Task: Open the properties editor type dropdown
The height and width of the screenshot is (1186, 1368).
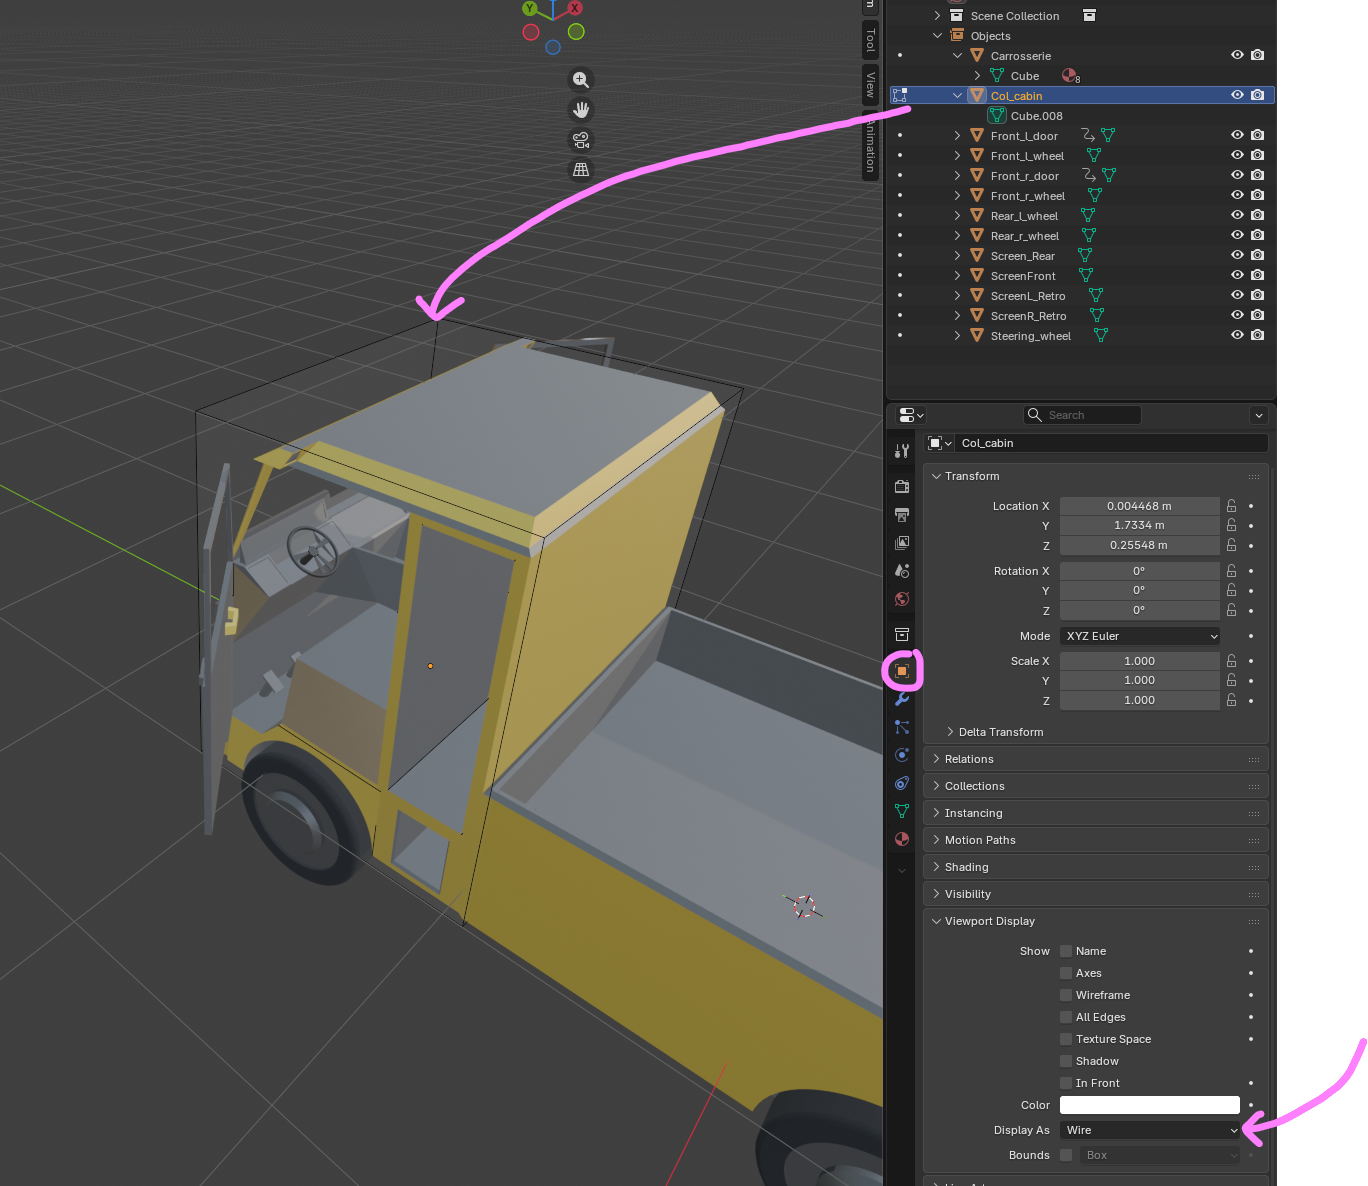Action: [x=911, y=415]
